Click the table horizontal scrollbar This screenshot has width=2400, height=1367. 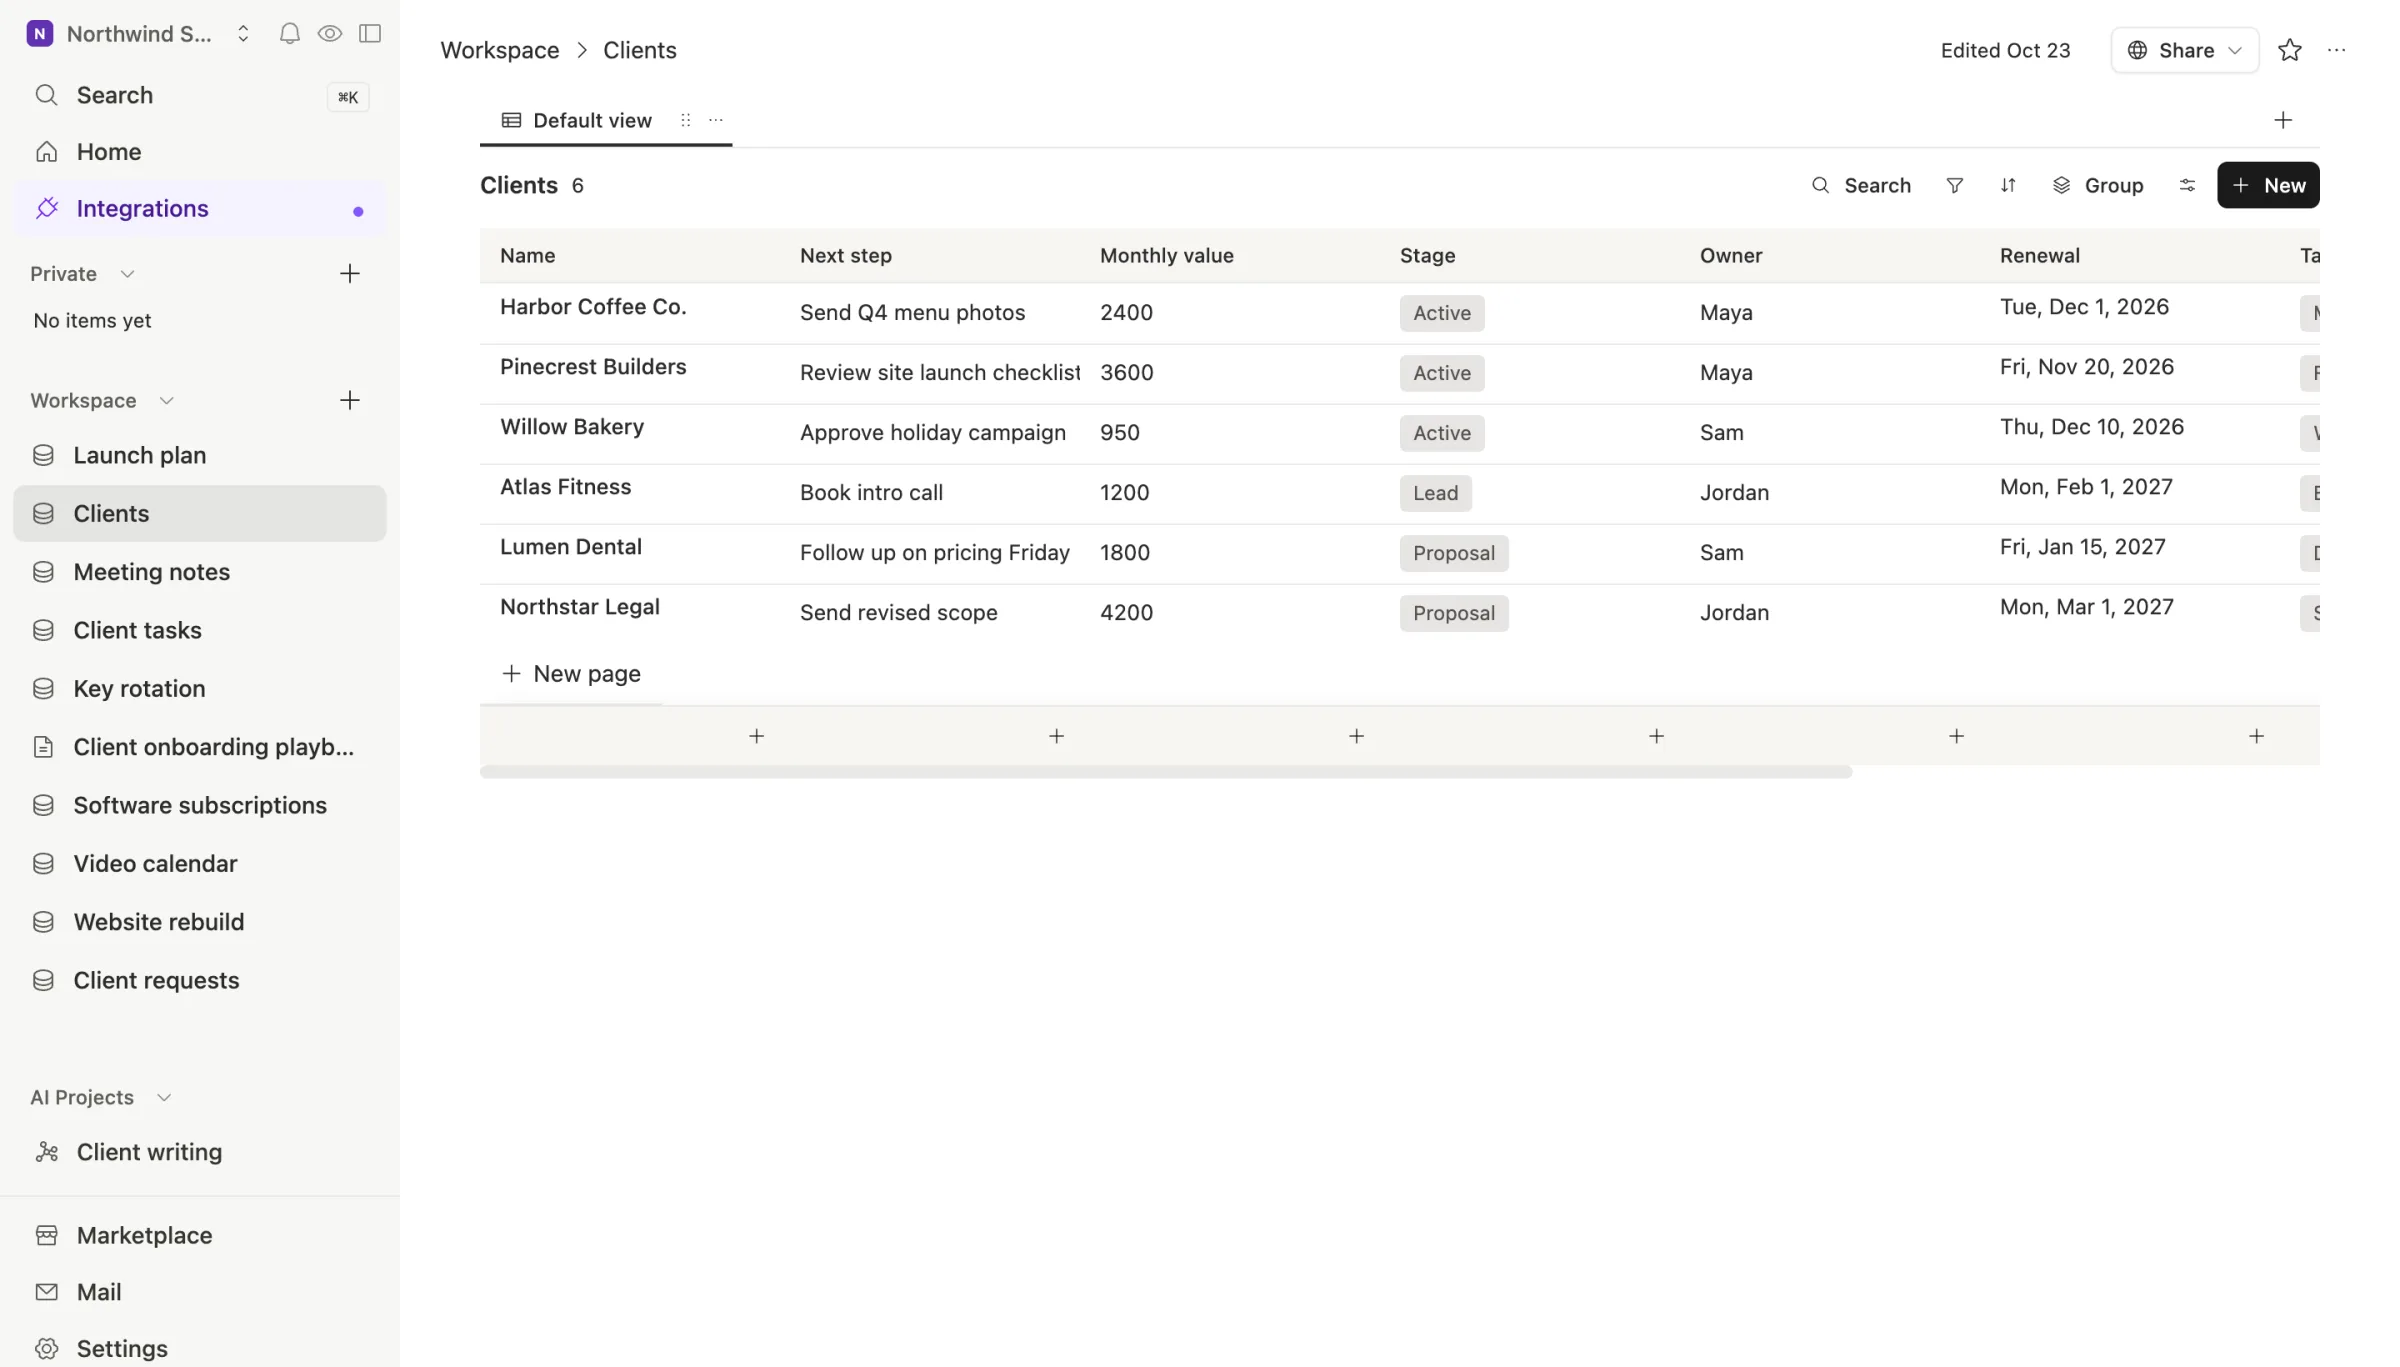pyautogui.click(x=1166, y=772)
